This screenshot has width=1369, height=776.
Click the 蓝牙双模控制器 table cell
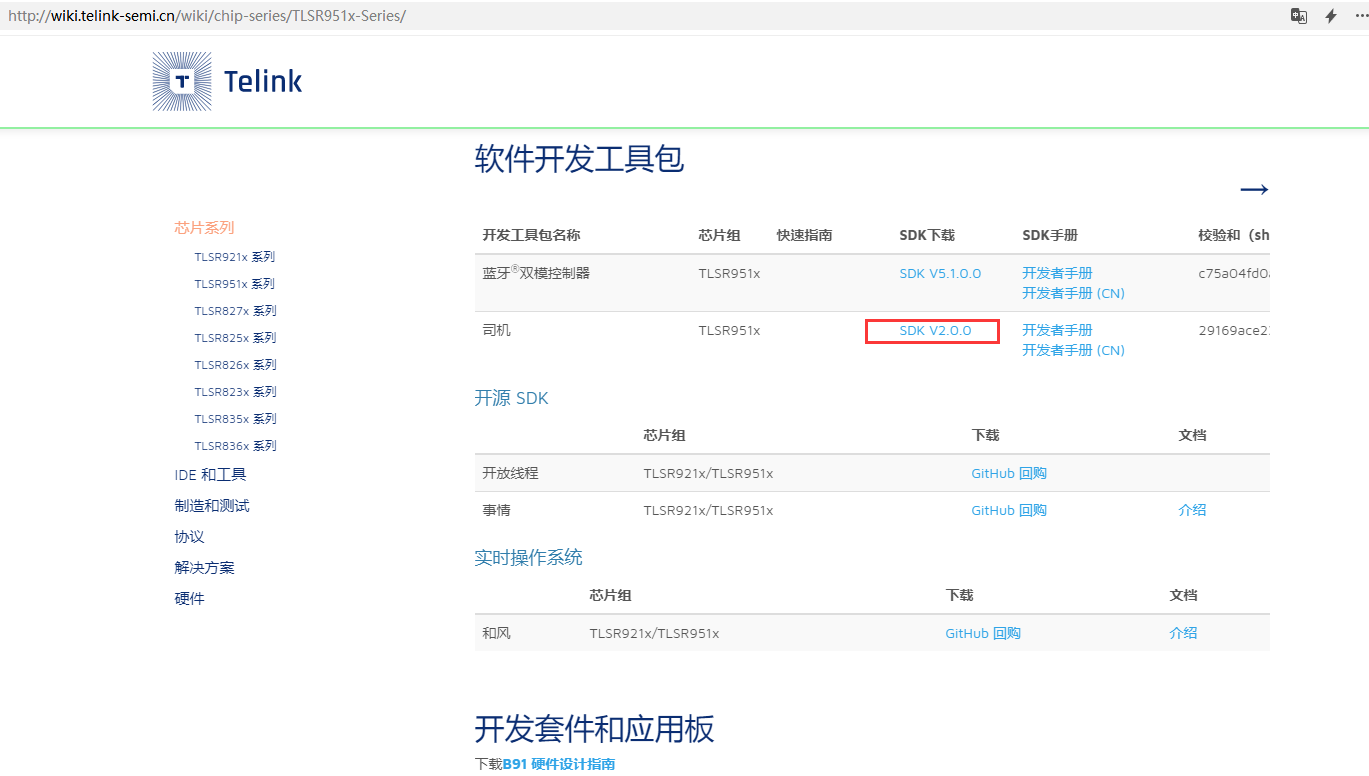(536, 273)
